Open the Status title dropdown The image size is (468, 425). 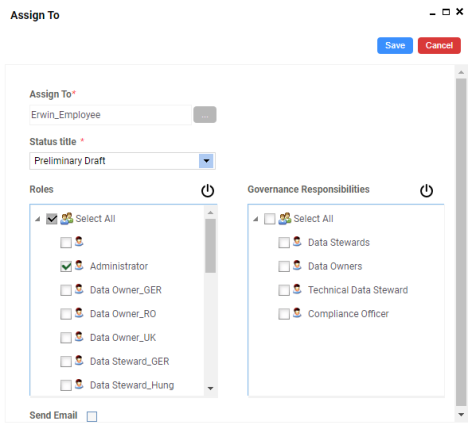pyautogui.click(x=206, y=161)
